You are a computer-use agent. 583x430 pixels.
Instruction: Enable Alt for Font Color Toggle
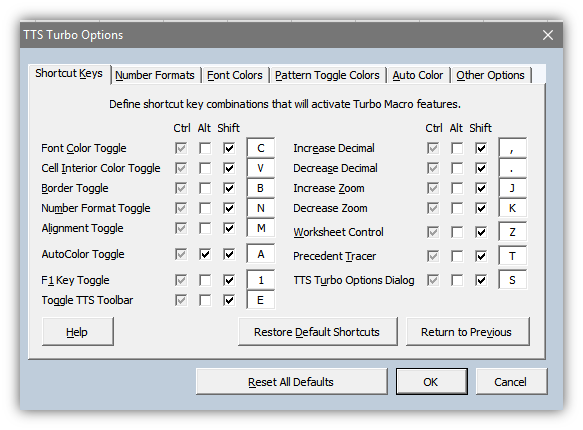pyautogui.click(x=205, y=148)
